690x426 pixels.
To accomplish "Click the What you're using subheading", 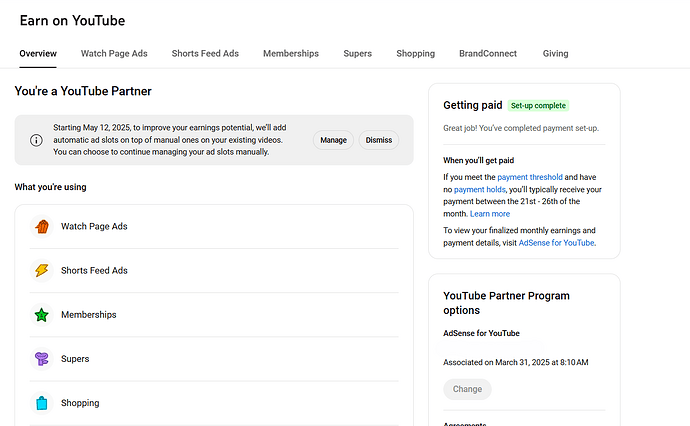I will pyautogui.click(x=51, y=187).
